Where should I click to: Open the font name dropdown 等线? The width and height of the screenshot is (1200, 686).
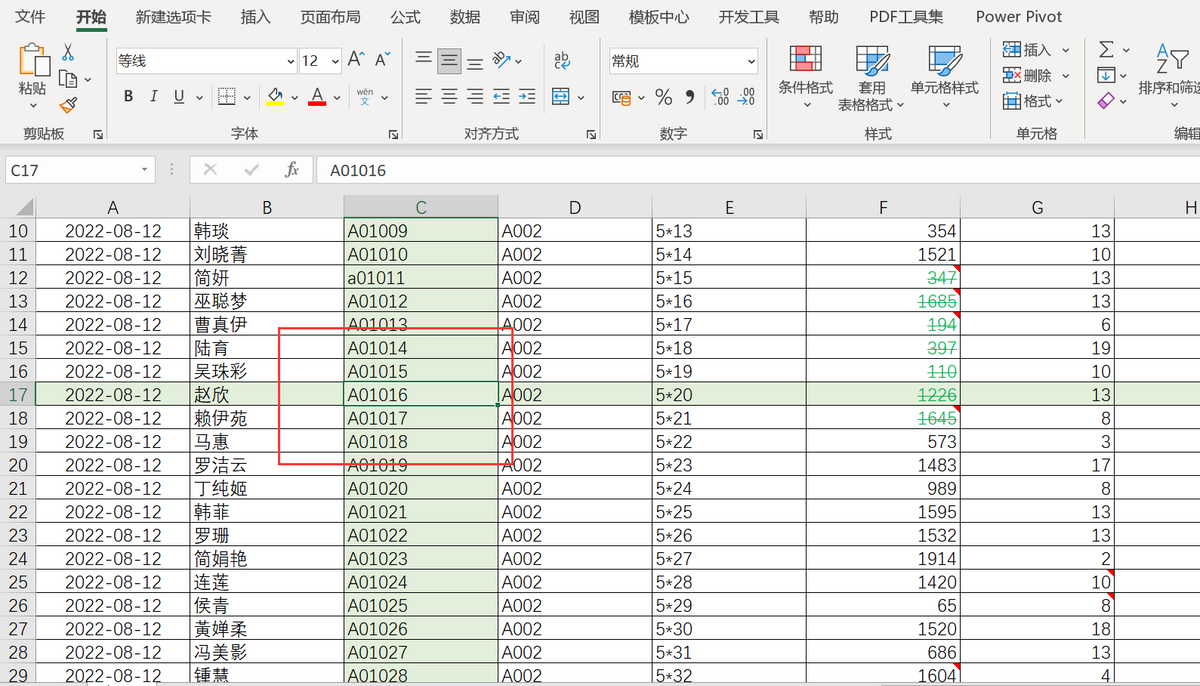click(x=290, y=61)
